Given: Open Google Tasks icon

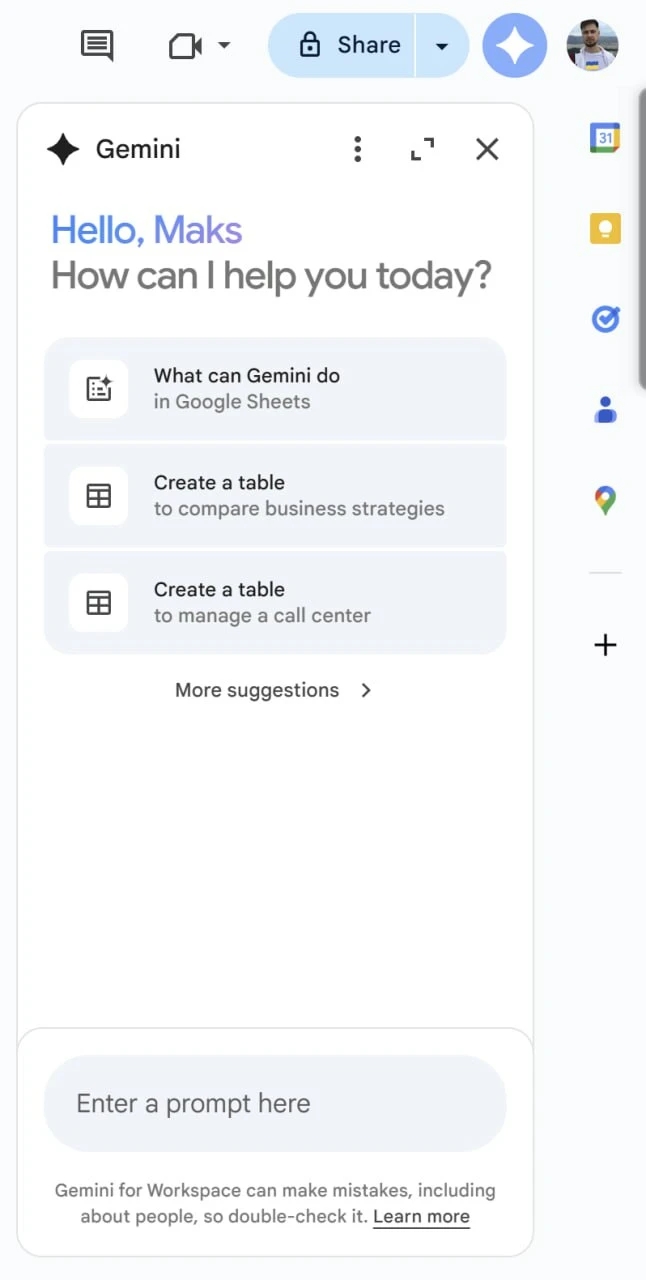Looking at the screenshot, I should (605, 319).
